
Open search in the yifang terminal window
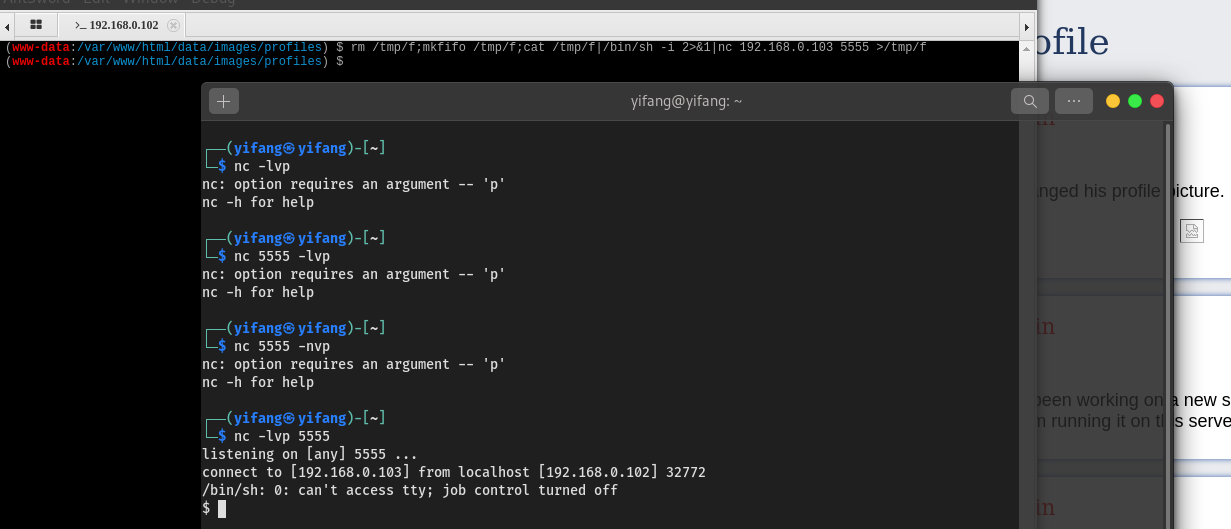pos(1029,101)
